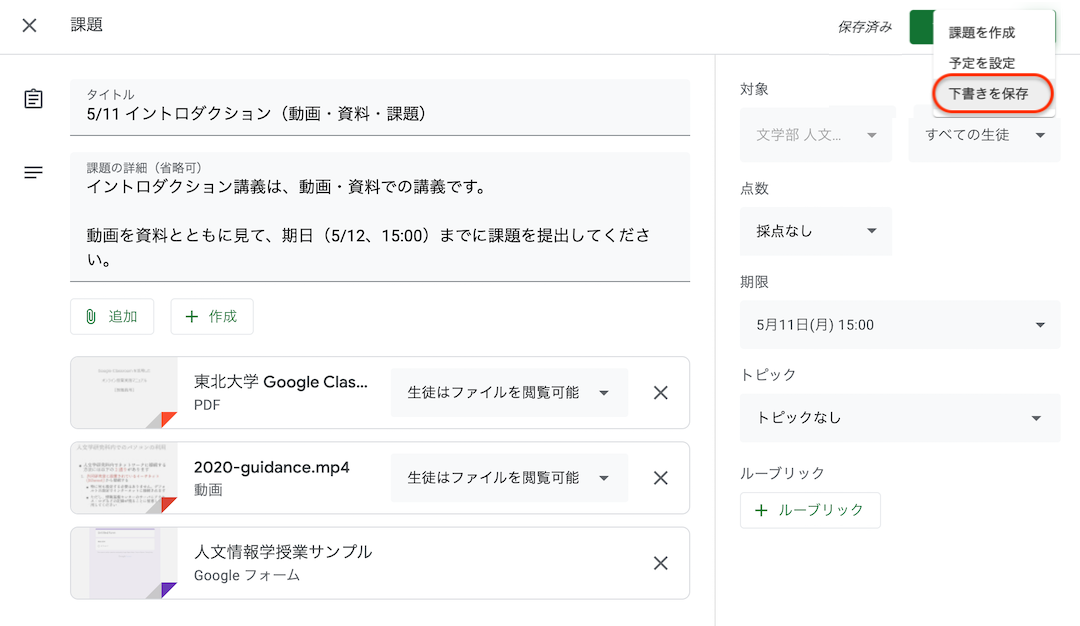Screen dimensions: 1080x626
Task: Click the assignment clipboard icon beside the title
Action: click(x=33, y=99)
